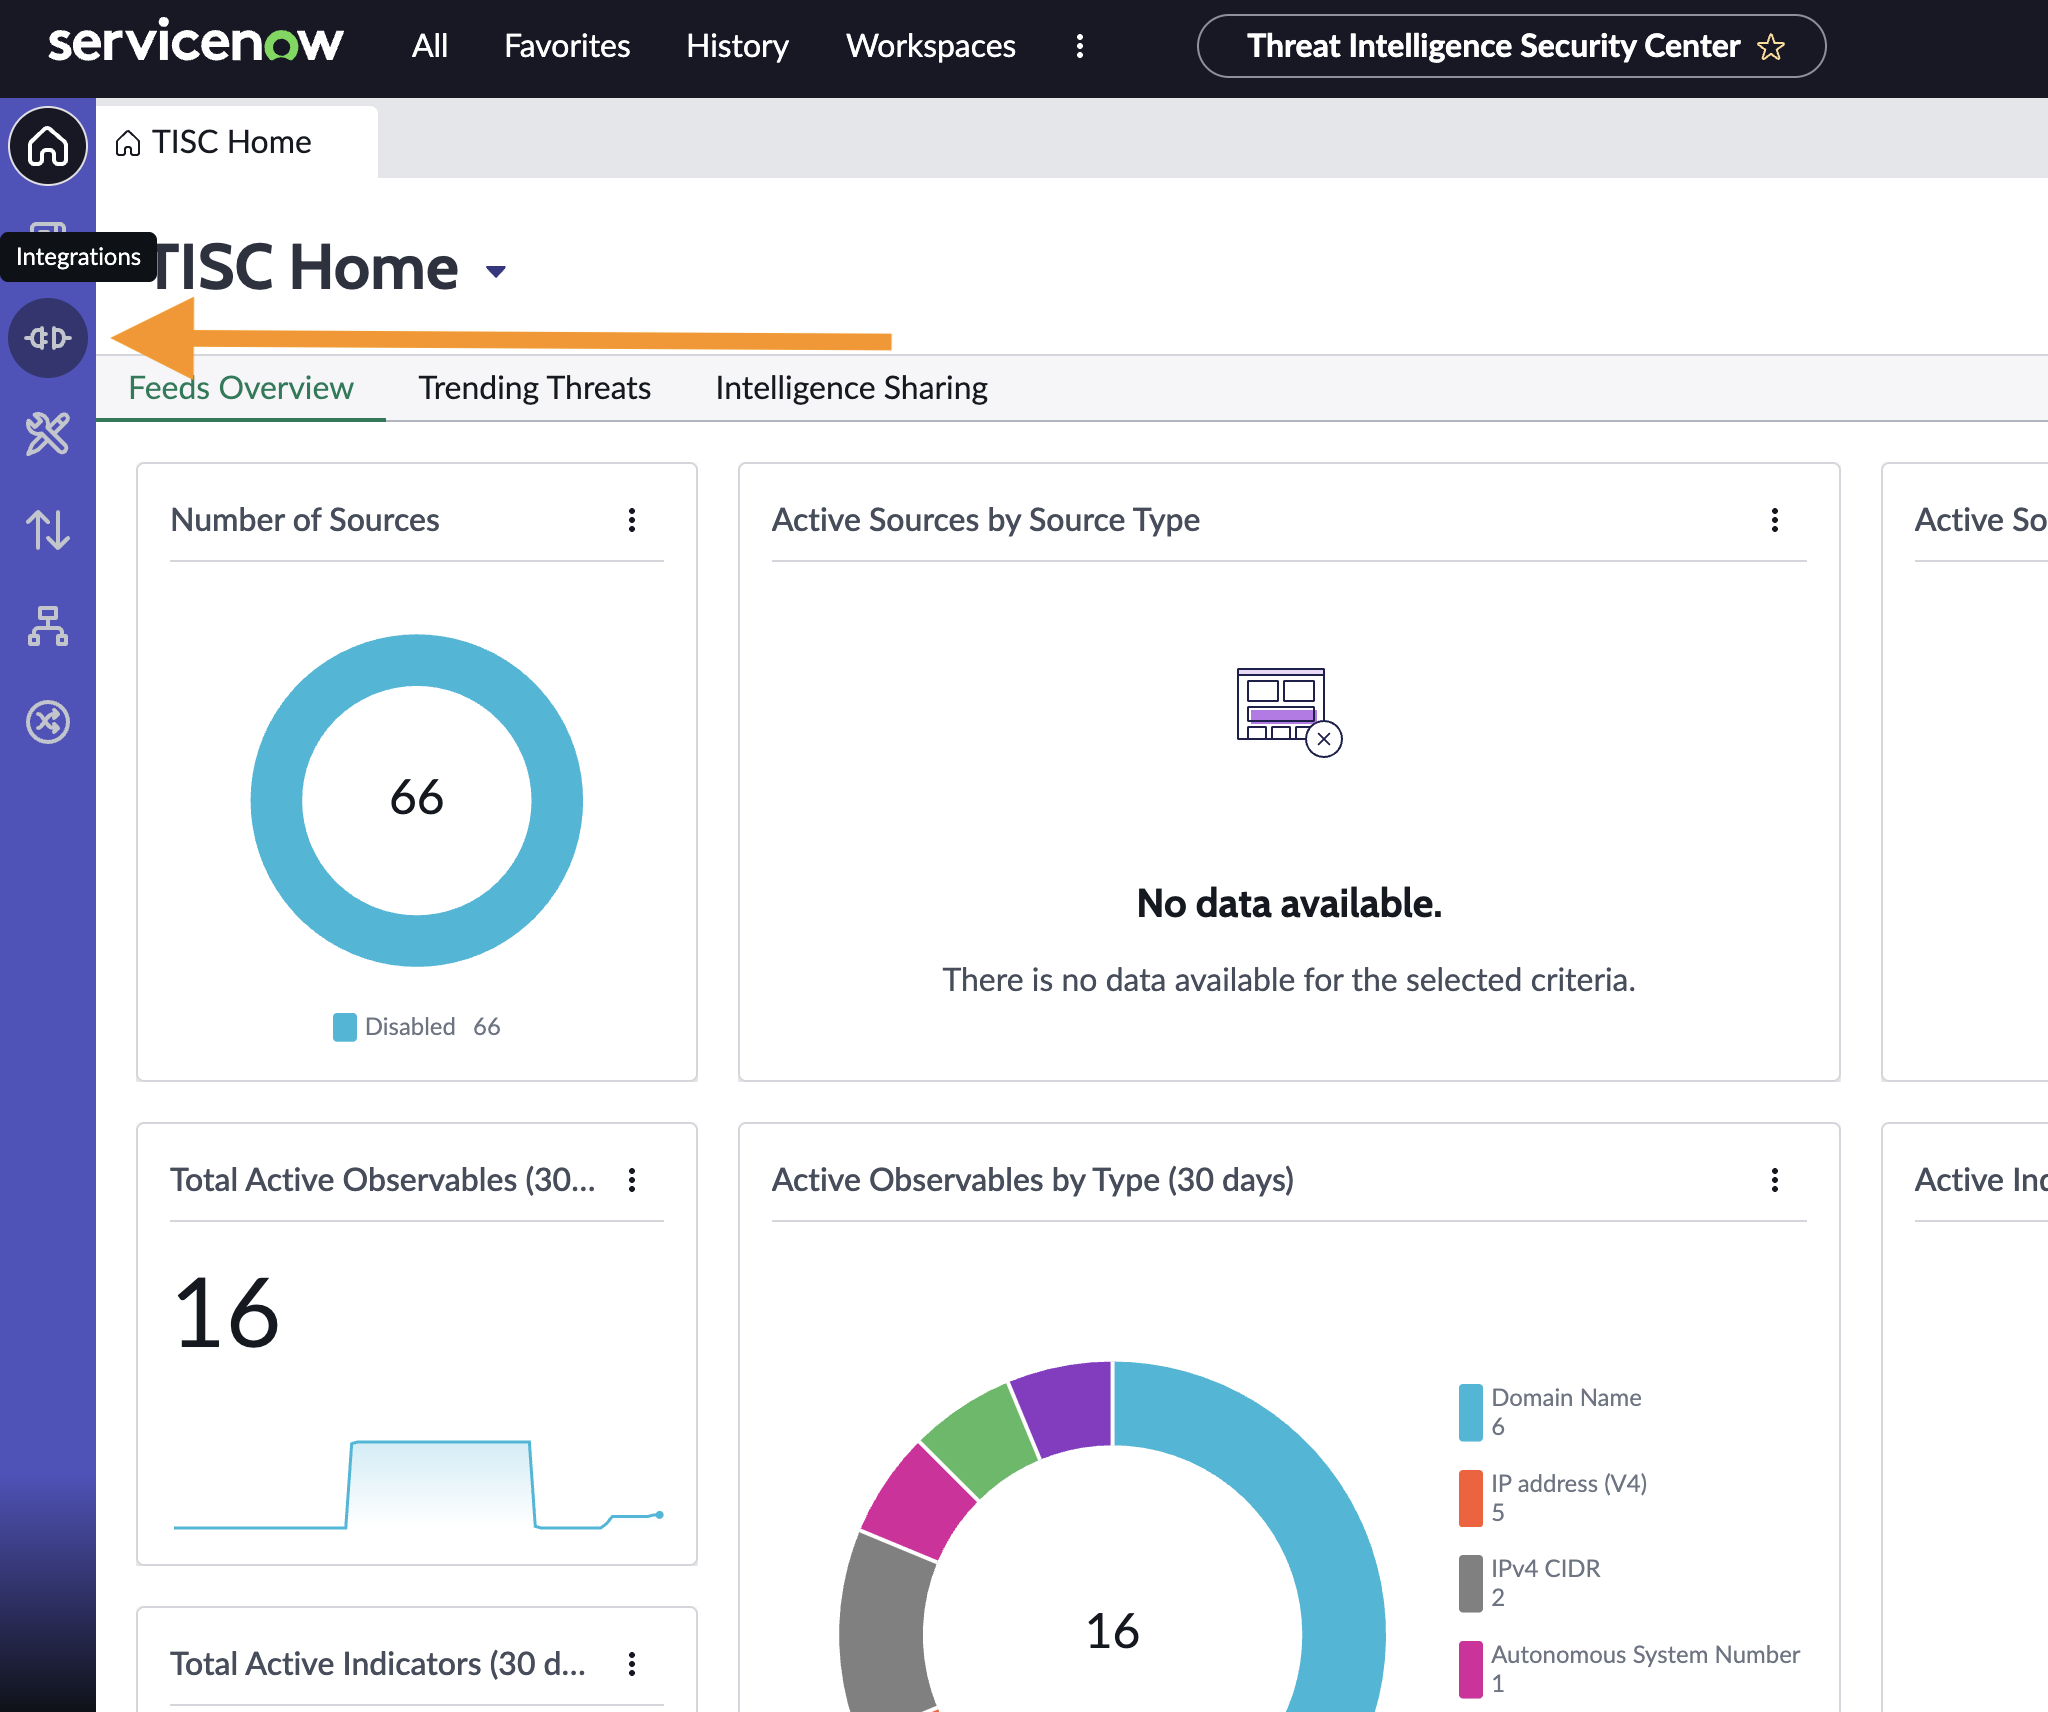
Task: Click the Home icon in sidebar
Action: [x=48, y=146]
